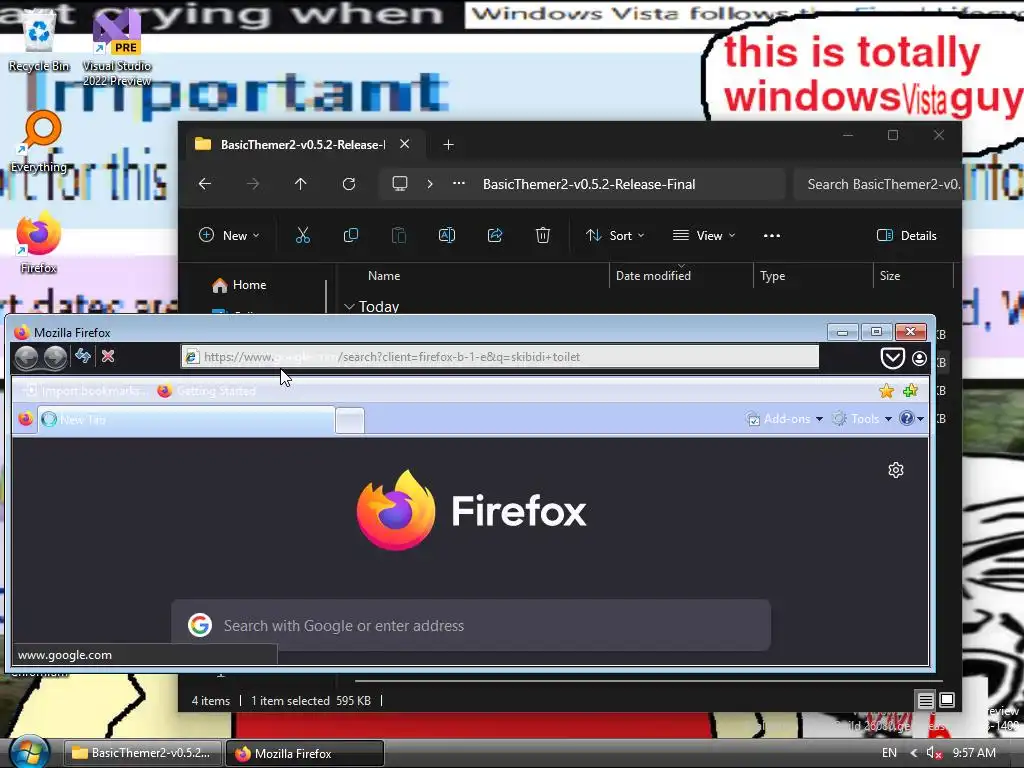Switch File Explorer to large thumbnails view icon

click(947, 700)
